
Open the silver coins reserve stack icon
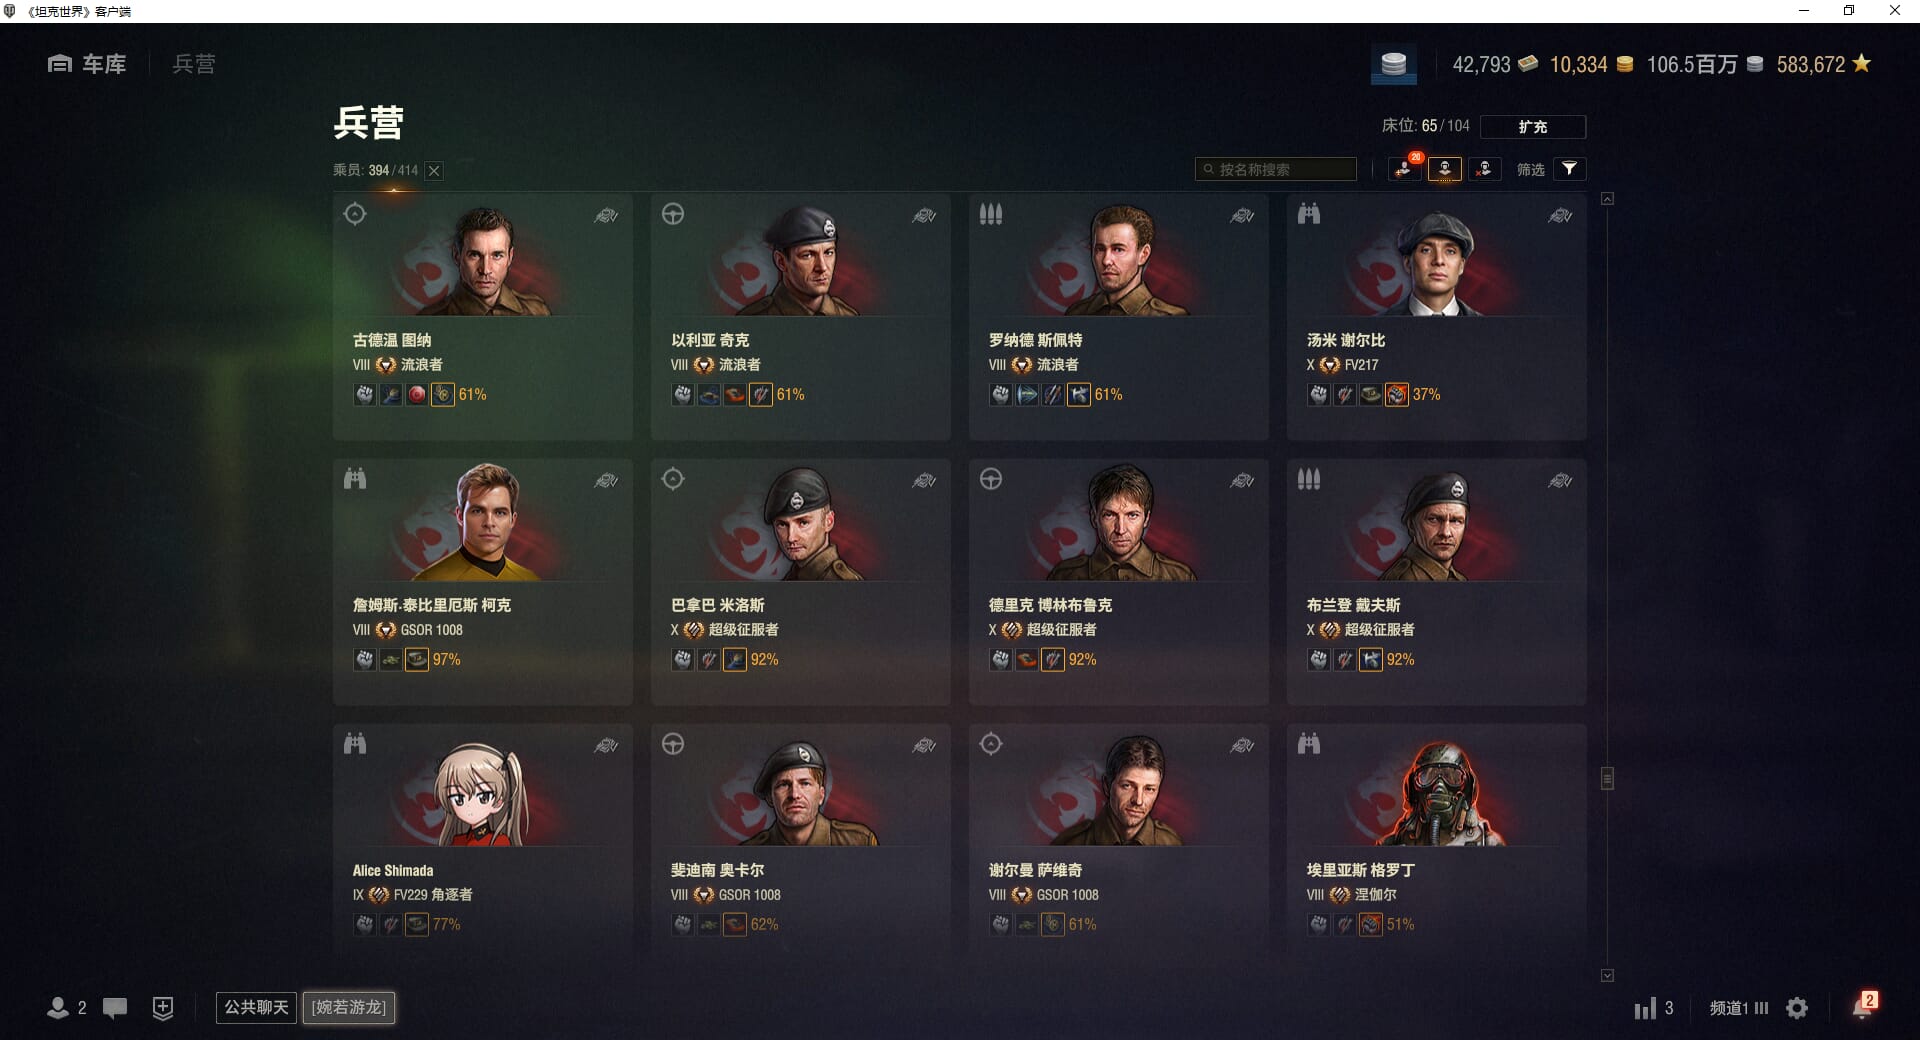[1393, 65]
